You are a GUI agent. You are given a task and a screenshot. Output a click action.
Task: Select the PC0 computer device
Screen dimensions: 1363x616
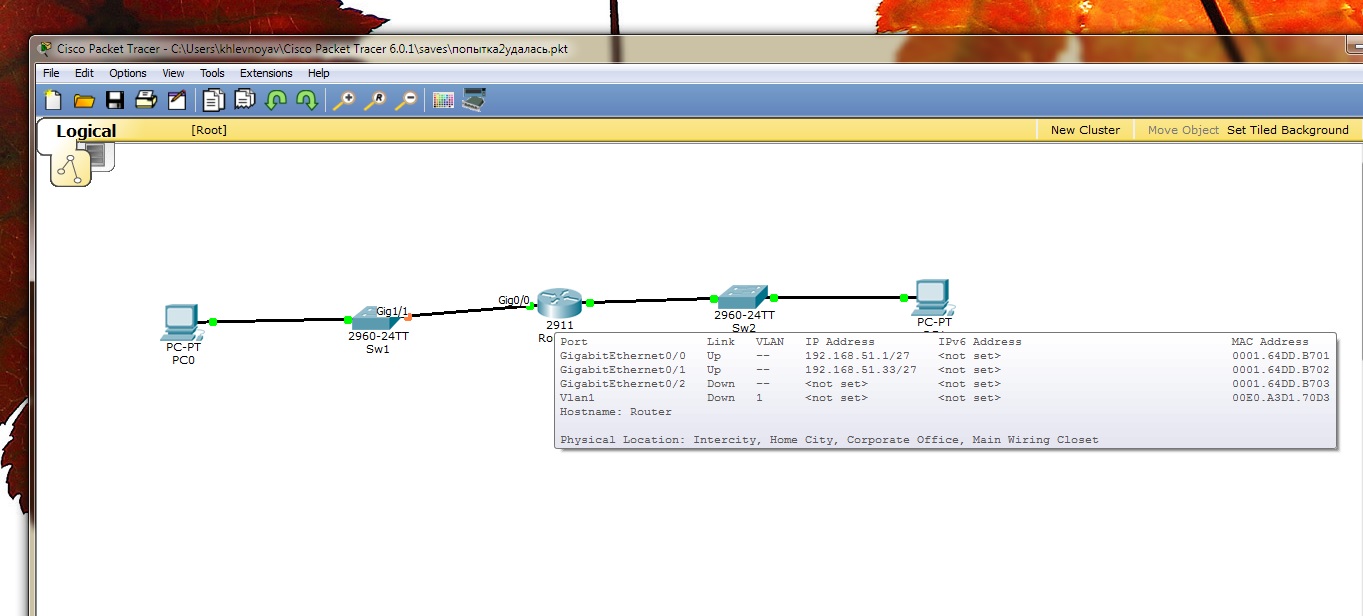click(x=181, y=321)
